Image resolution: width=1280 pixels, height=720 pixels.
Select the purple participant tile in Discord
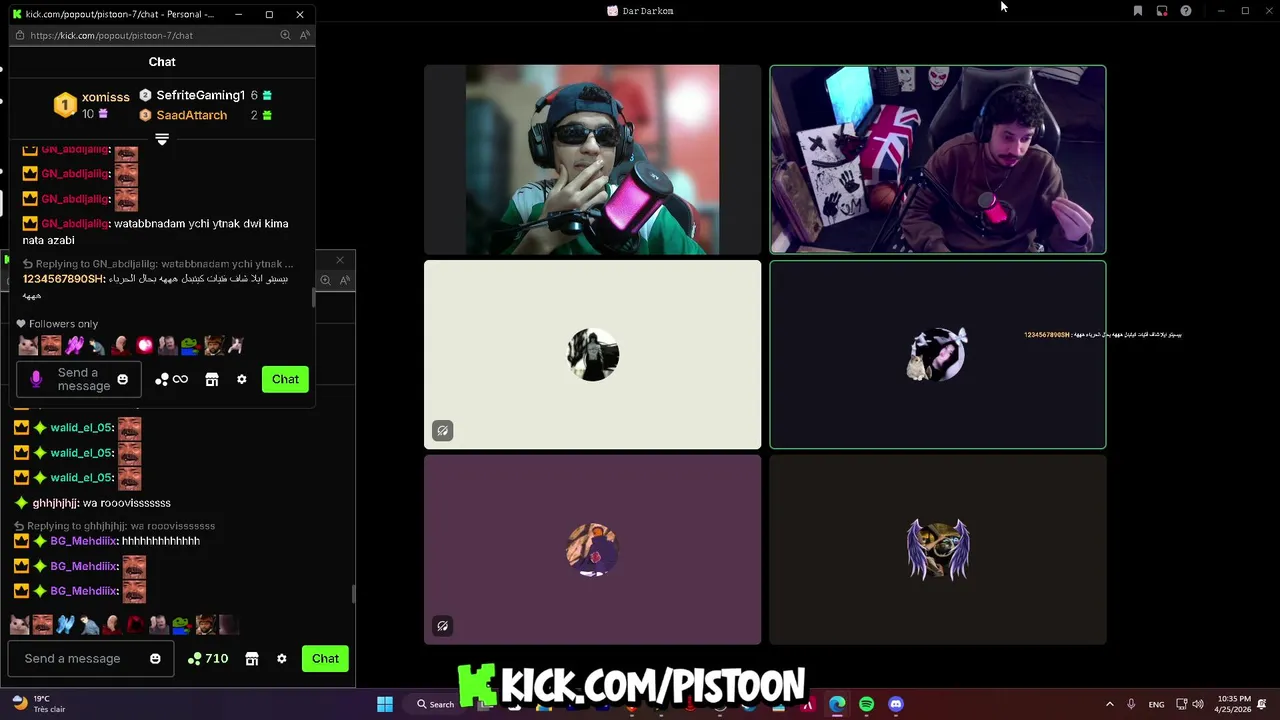(x=592, y=550)
